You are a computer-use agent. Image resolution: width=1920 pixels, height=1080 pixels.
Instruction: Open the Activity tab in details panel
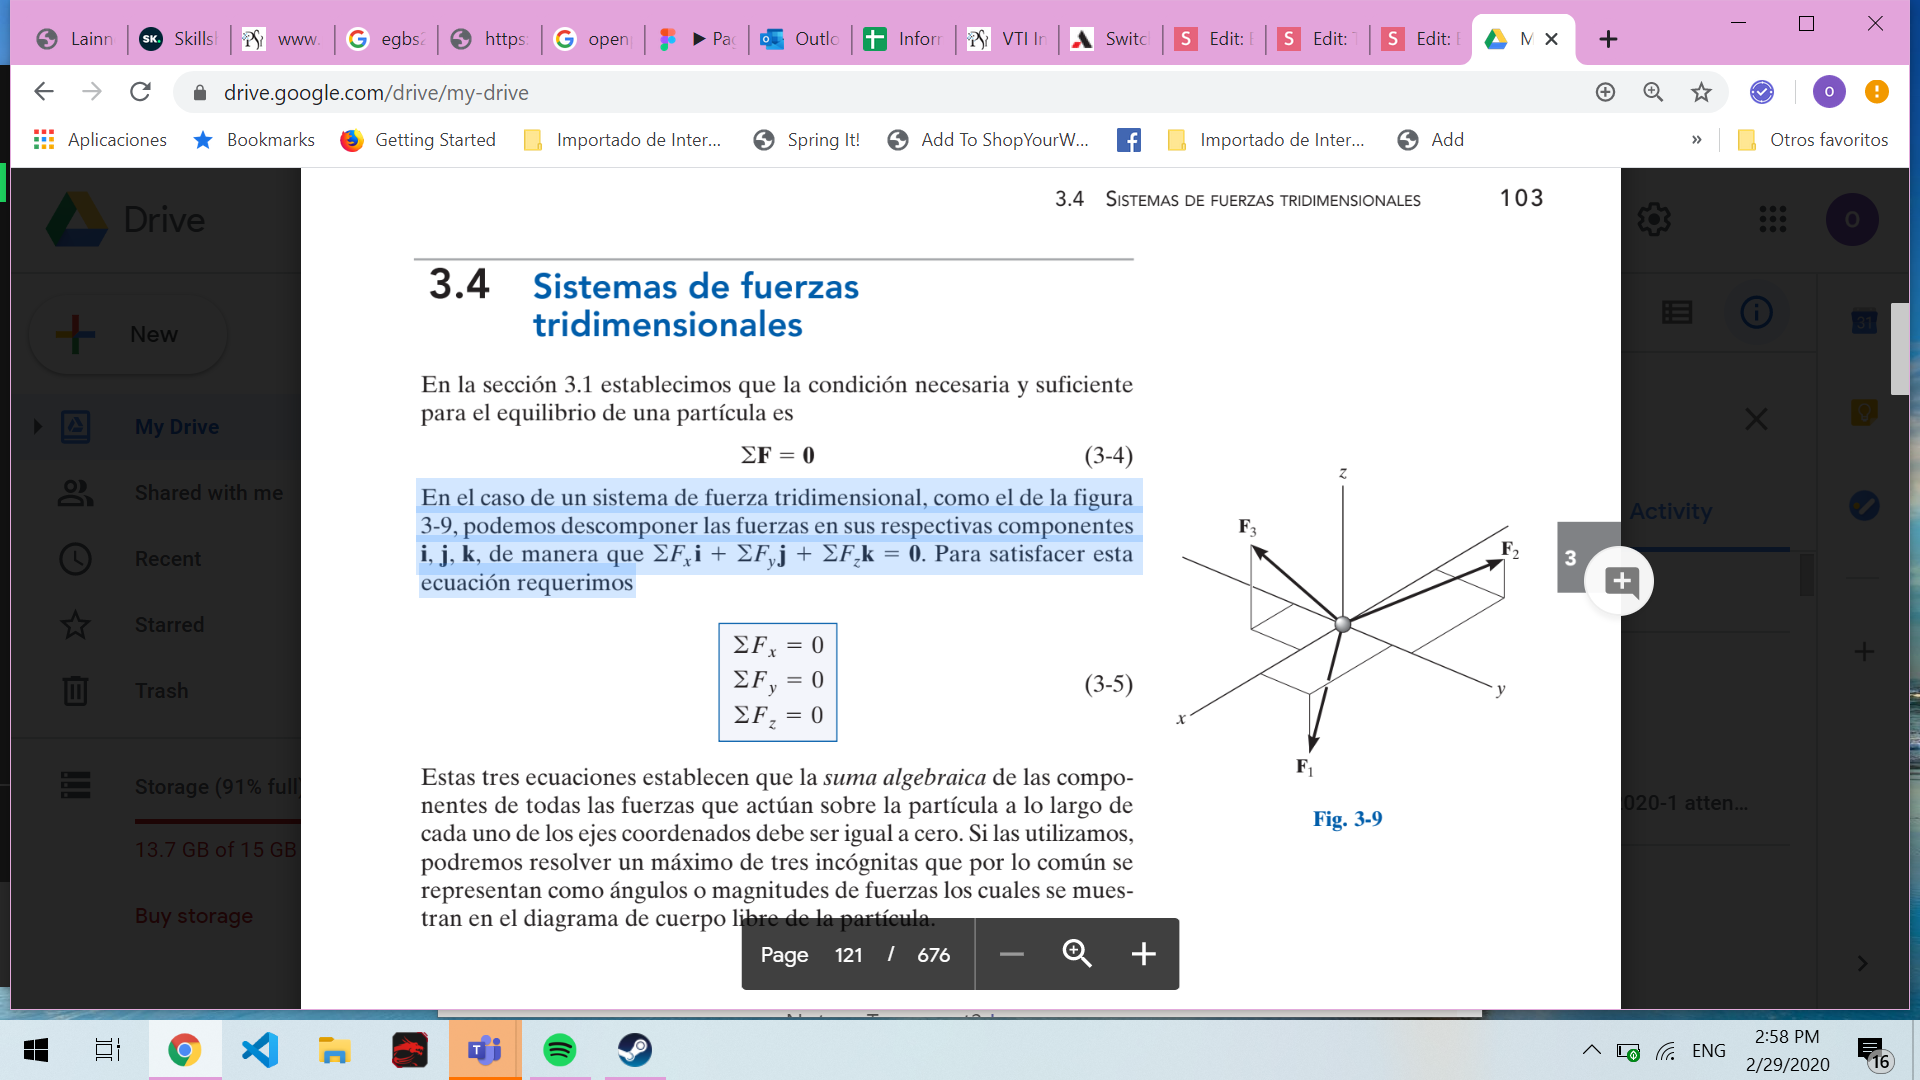click(1671, 511)
